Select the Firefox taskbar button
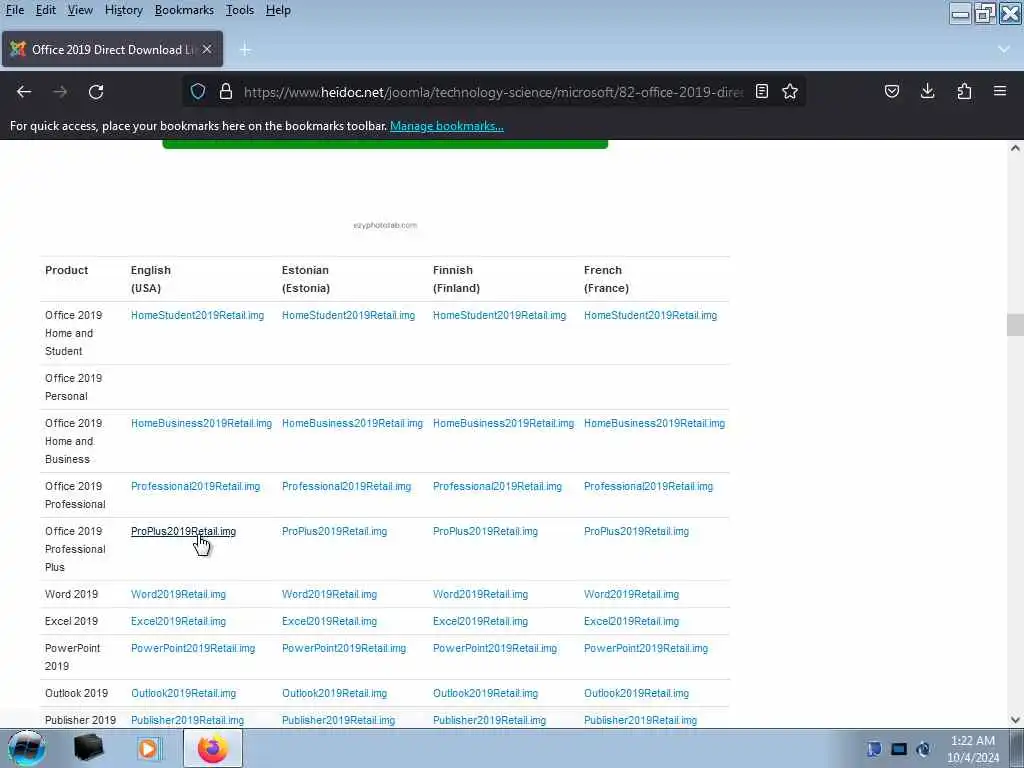1024x768 pixels. 213,748
